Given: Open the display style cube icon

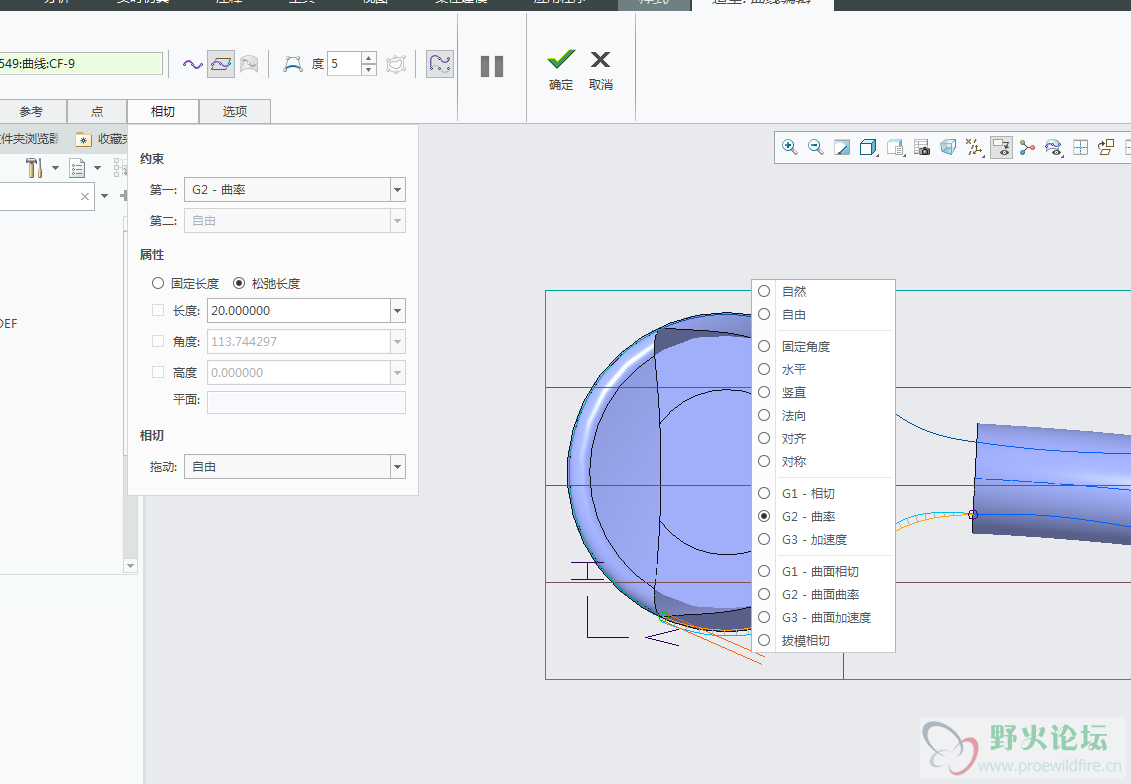Looking at the screenshot, I should click(868, 147).
